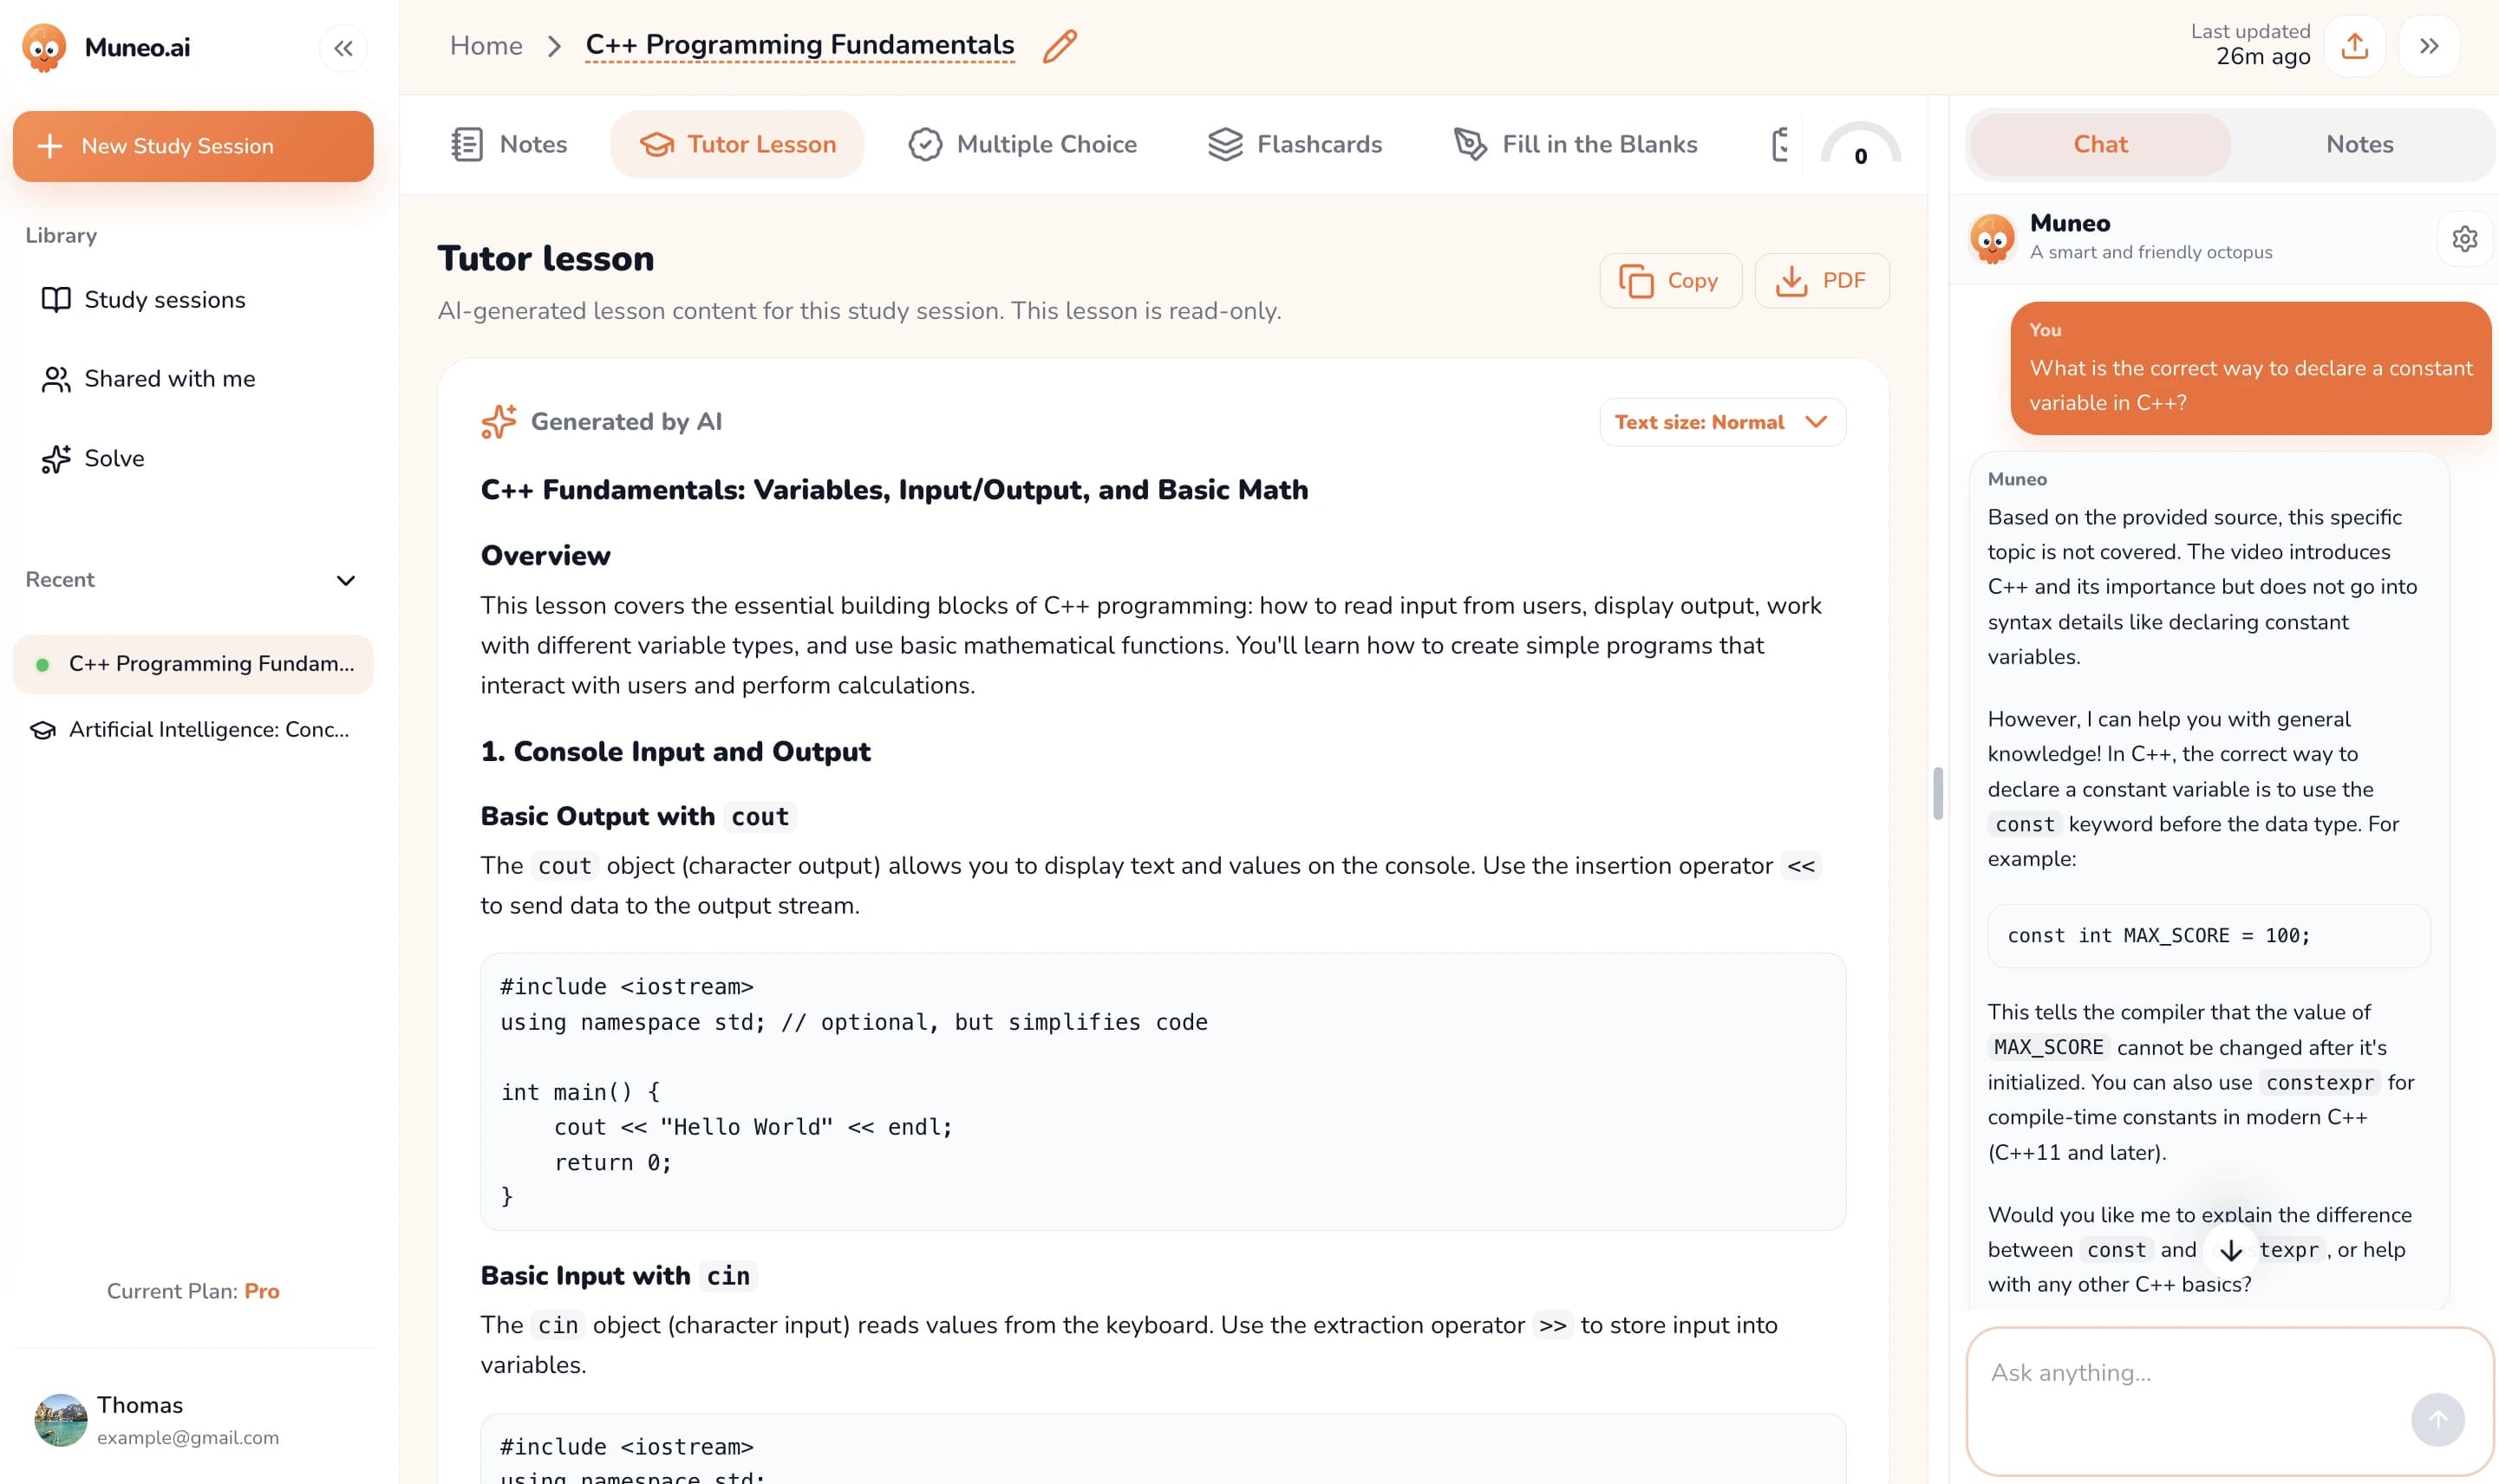Collapse right panel with double-chevron
This screenshot has height=1484, width=2499.
[2429, 46]
